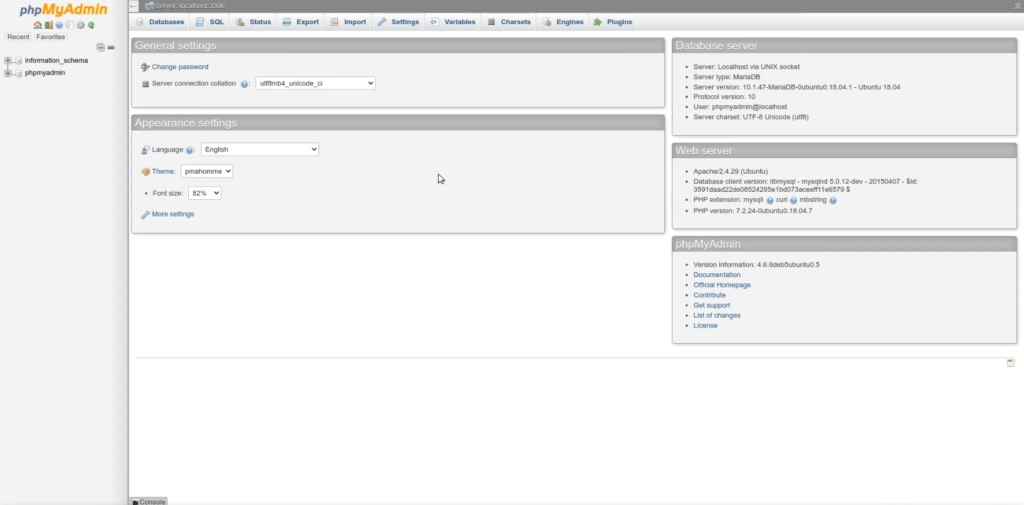Open the Language dropdown showing English
This screenshot has width=1024, height=505.
pyautogui.click(x=260, y=150)
